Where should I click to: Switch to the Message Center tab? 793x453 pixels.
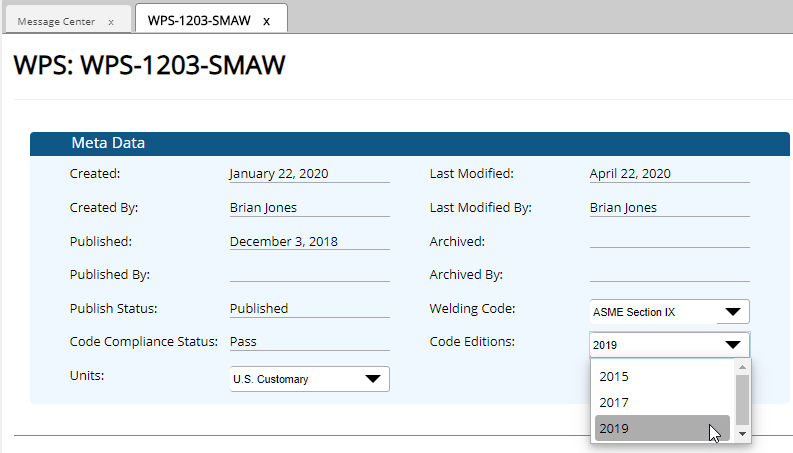tap(57, 21)
